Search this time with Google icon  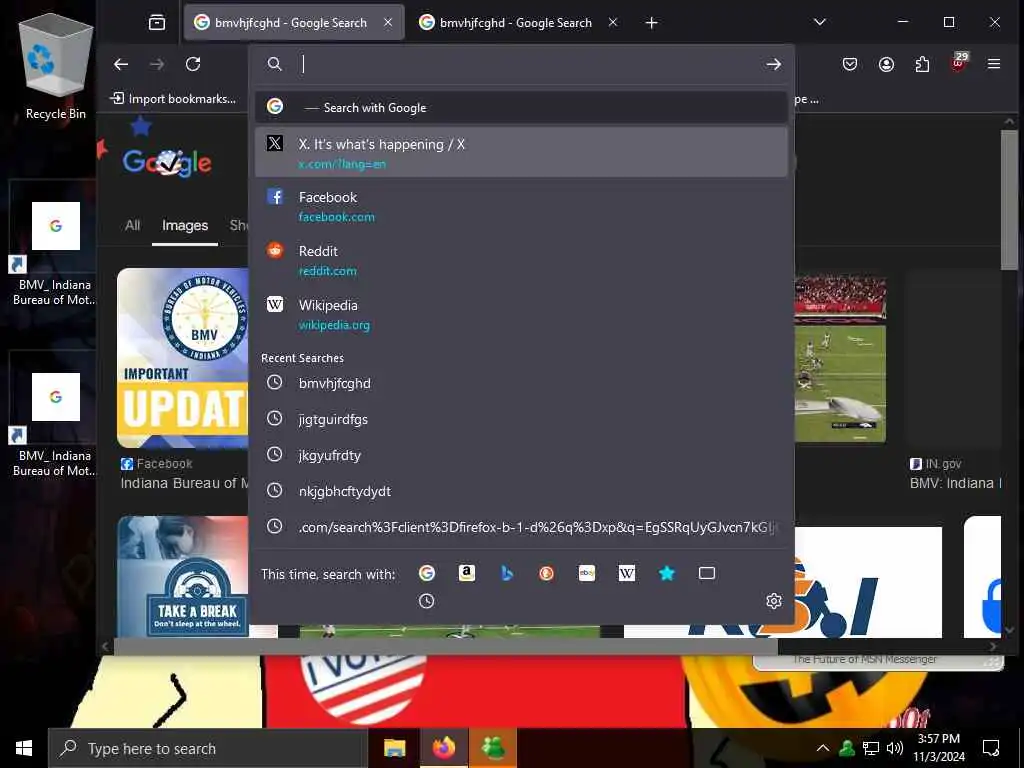(x=426, y=573)
